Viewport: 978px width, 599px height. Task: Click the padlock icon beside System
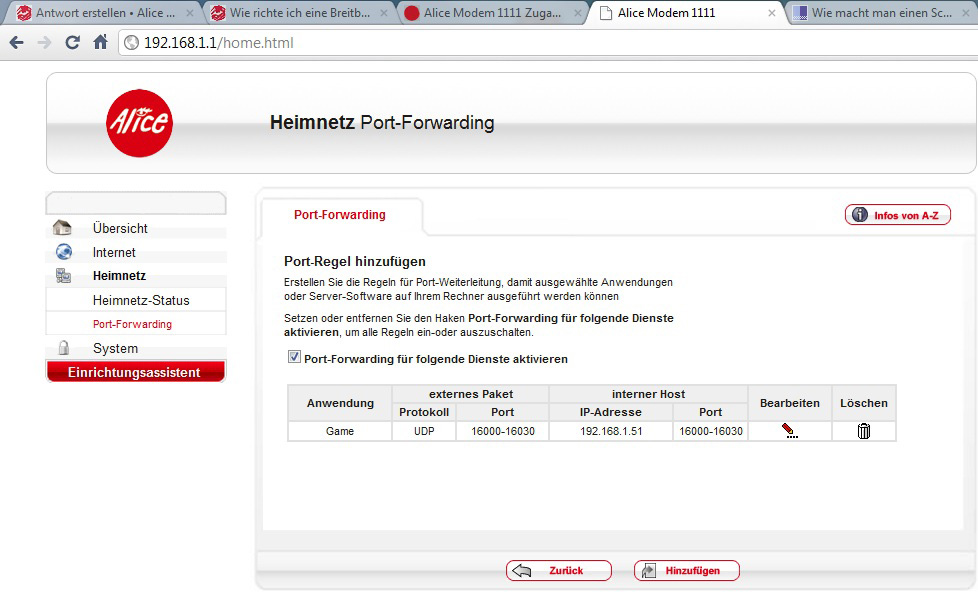[63, 348]
